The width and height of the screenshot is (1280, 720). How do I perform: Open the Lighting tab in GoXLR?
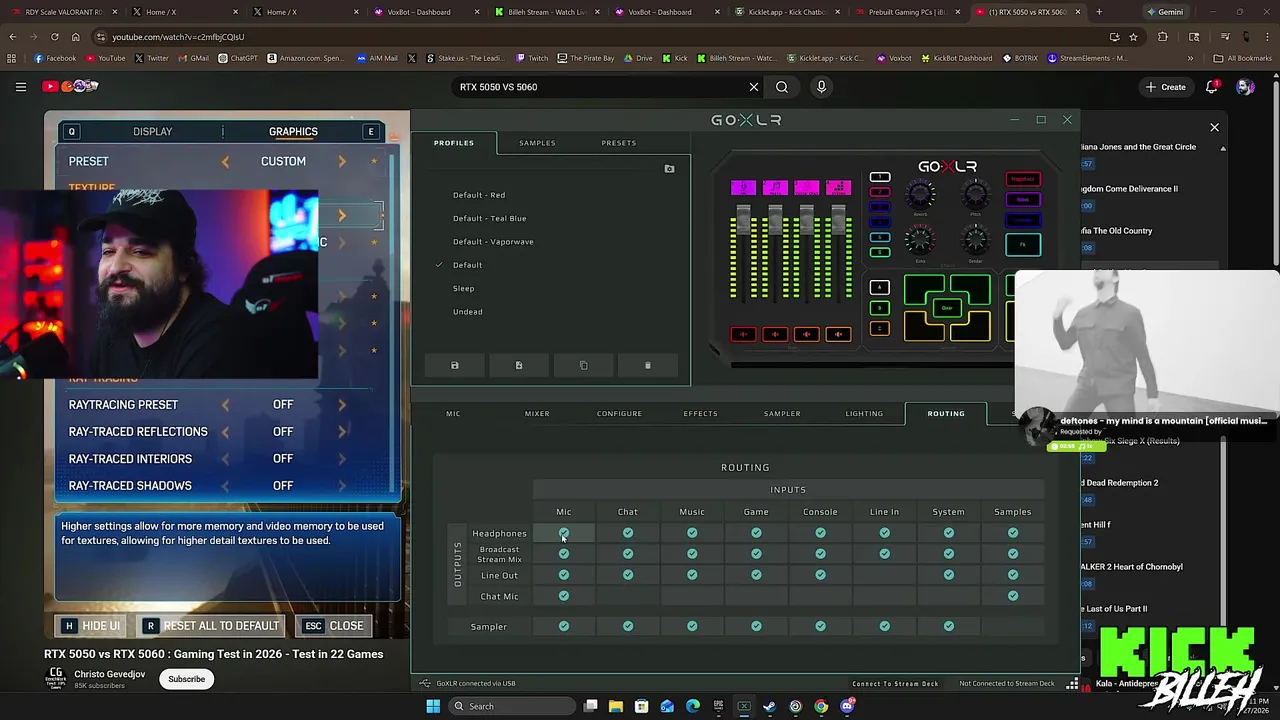[x=864, y=413]
